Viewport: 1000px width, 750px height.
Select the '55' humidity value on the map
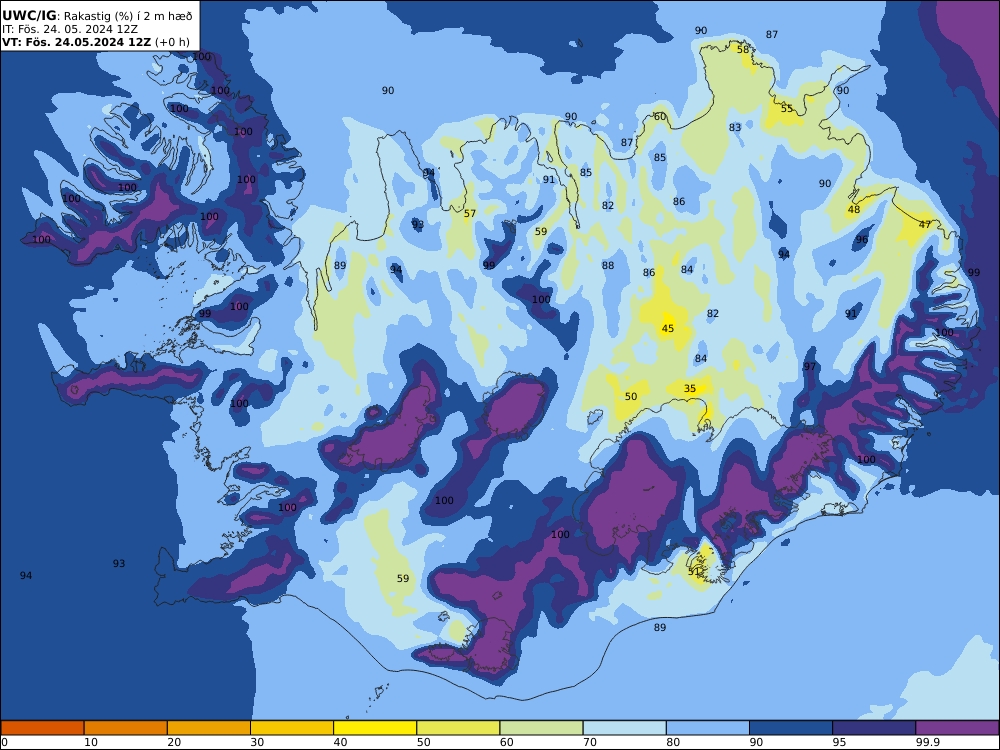click(787, 108)
